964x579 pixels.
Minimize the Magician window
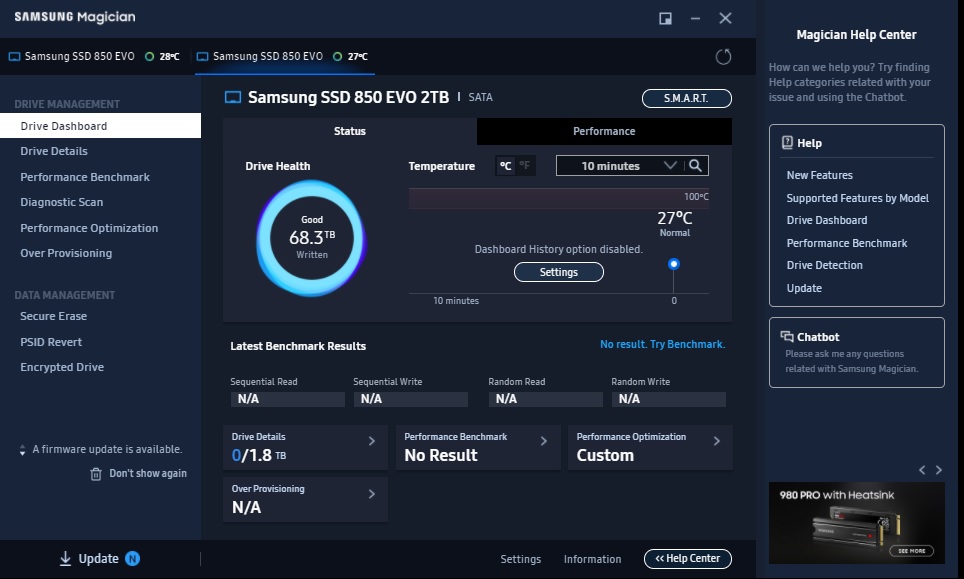695,18
